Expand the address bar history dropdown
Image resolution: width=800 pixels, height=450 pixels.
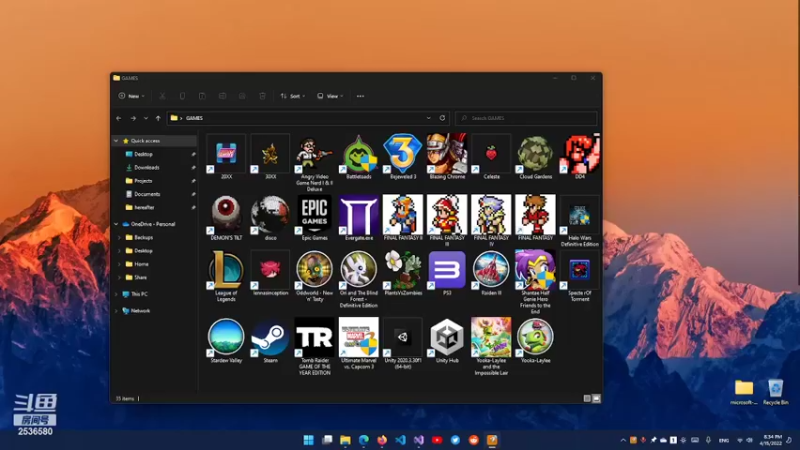pos(429,118)
